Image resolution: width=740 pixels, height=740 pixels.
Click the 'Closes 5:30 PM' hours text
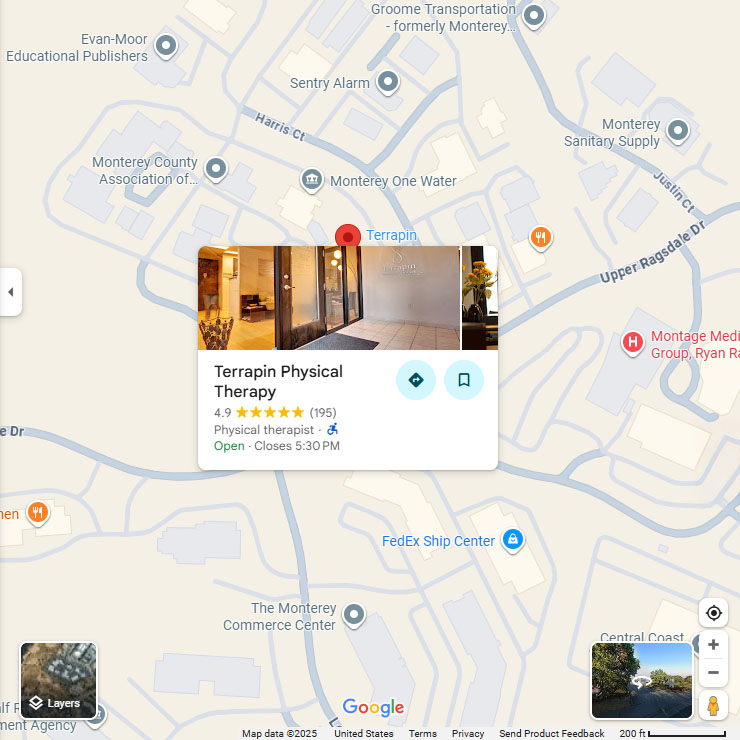point(297,446)
